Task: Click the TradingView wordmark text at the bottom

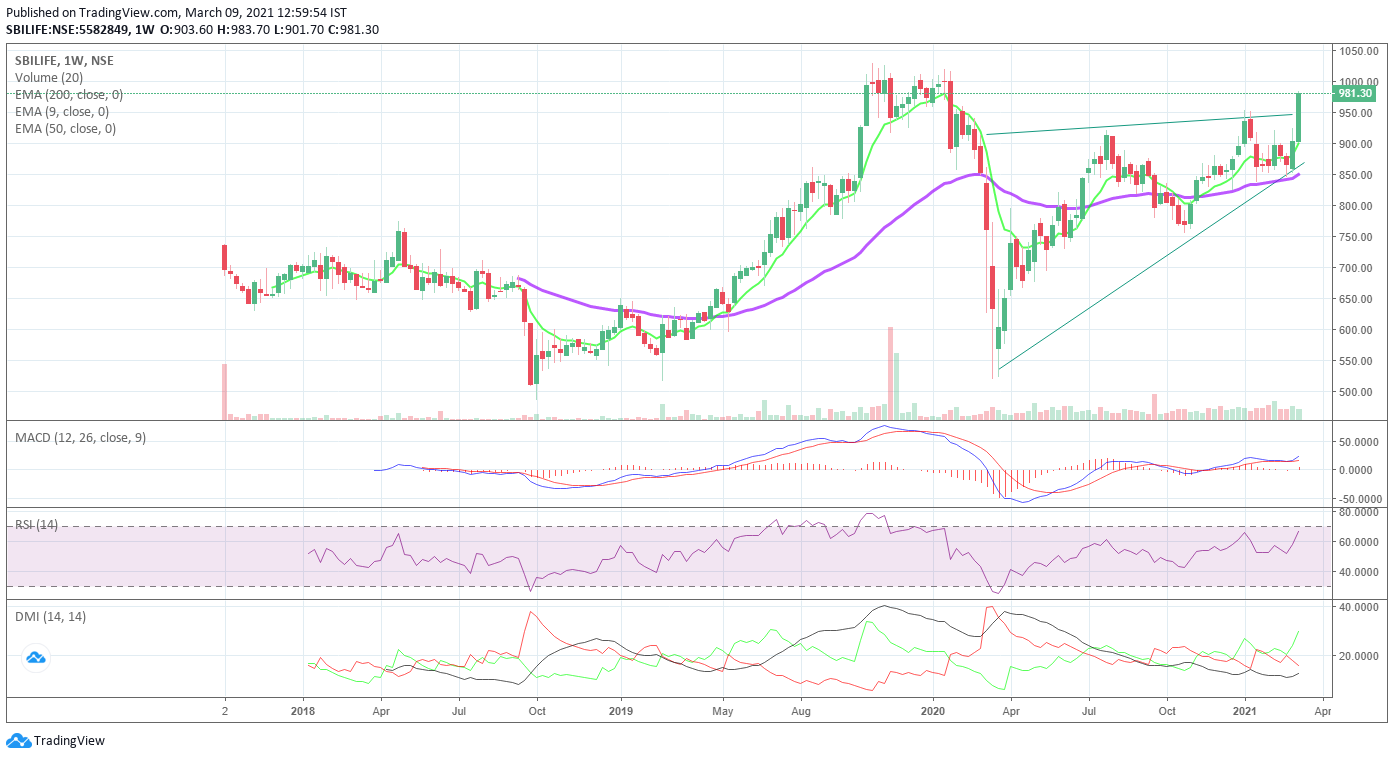Action: [x=69, y=741]
